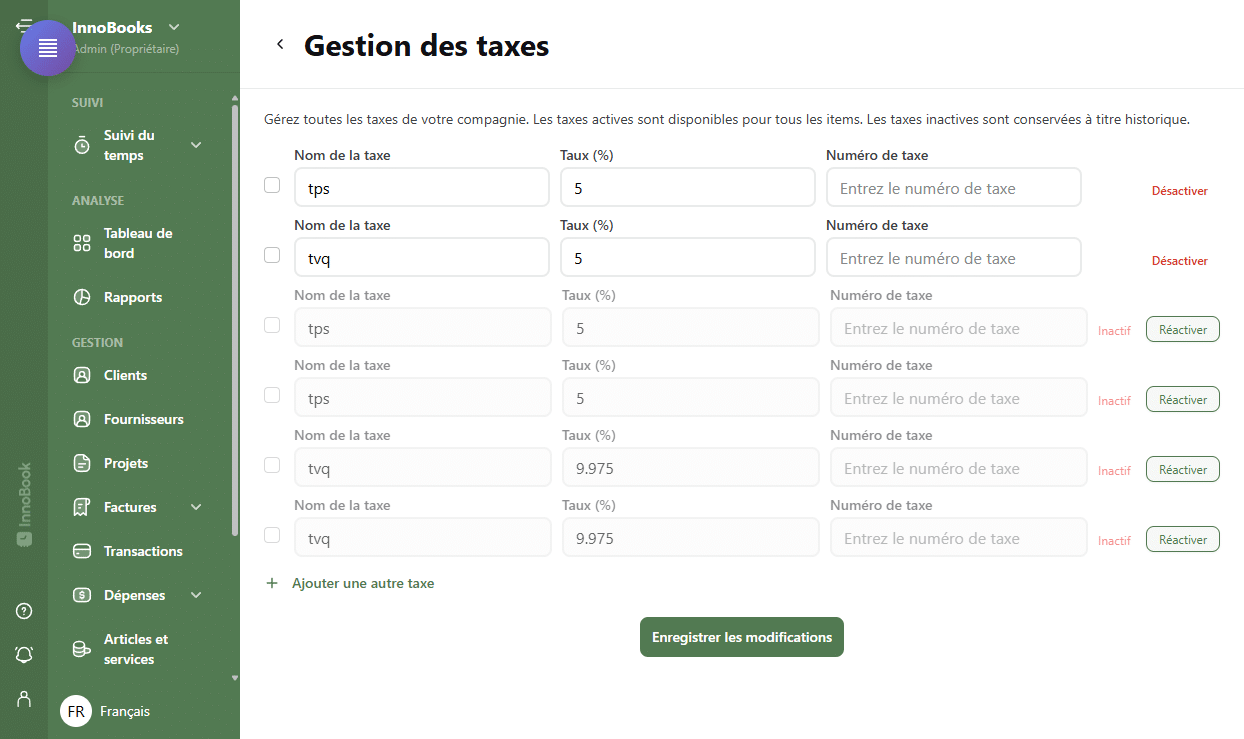Image resolution: width=1244 pixels, height=739 pixels.
Task: Click the FR language badge
Action: [76, 711]
